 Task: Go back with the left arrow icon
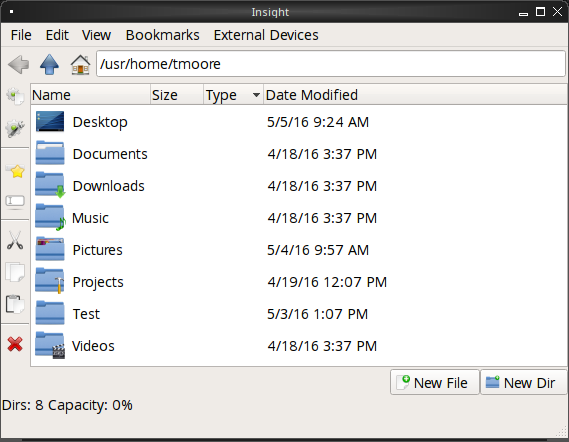19,65
